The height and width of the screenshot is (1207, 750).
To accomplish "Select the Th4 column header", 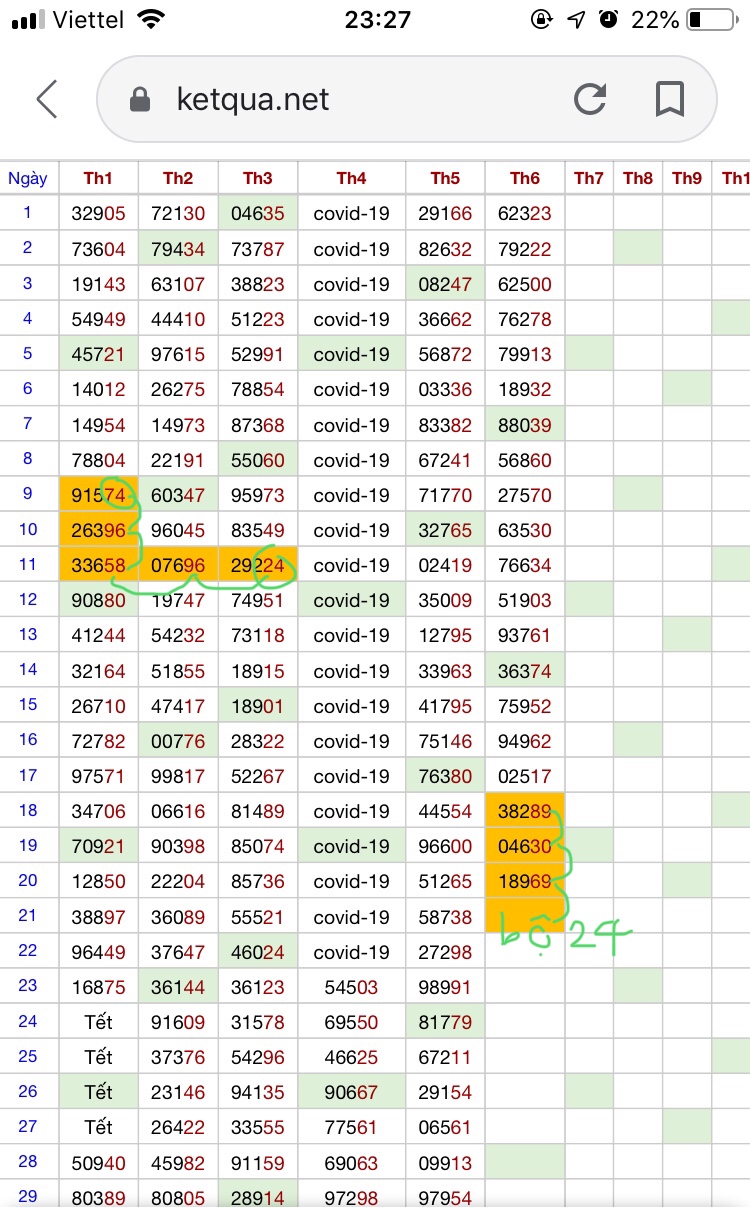I will pos(351,178).
